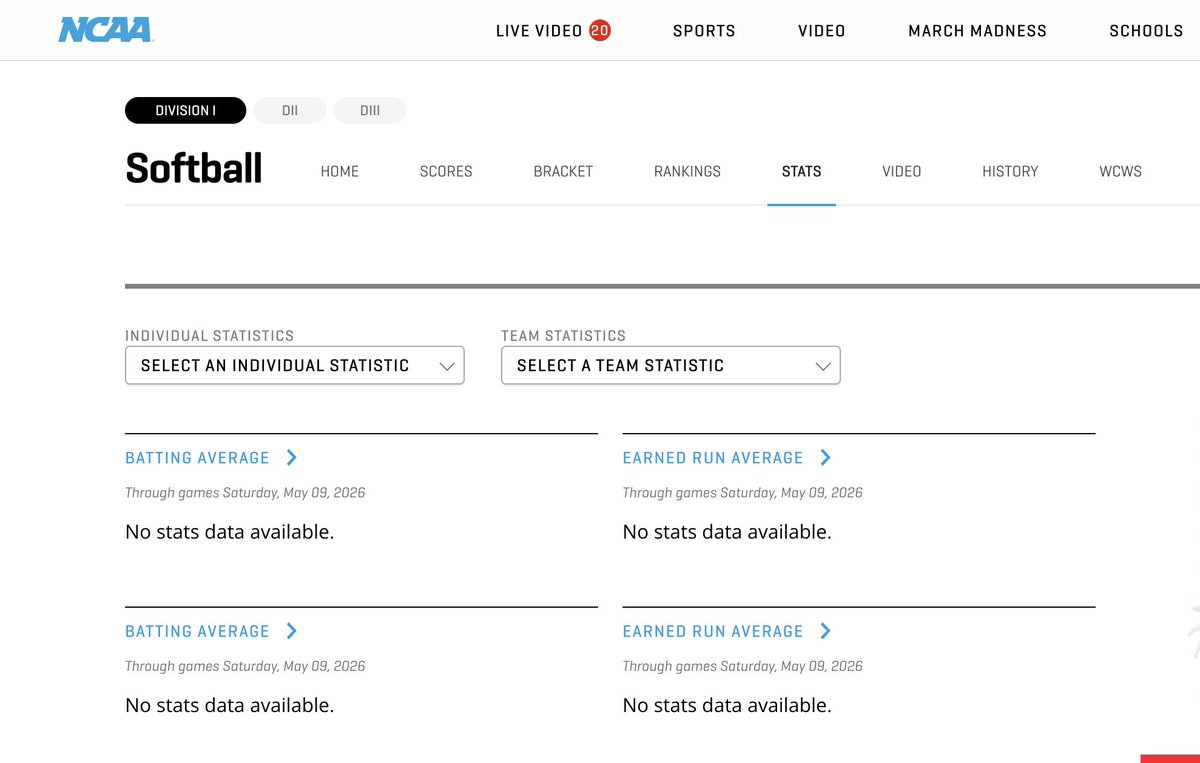Click the date under upper Batting Average
This screenshot has width=1200, height=763.
(245, 493)
